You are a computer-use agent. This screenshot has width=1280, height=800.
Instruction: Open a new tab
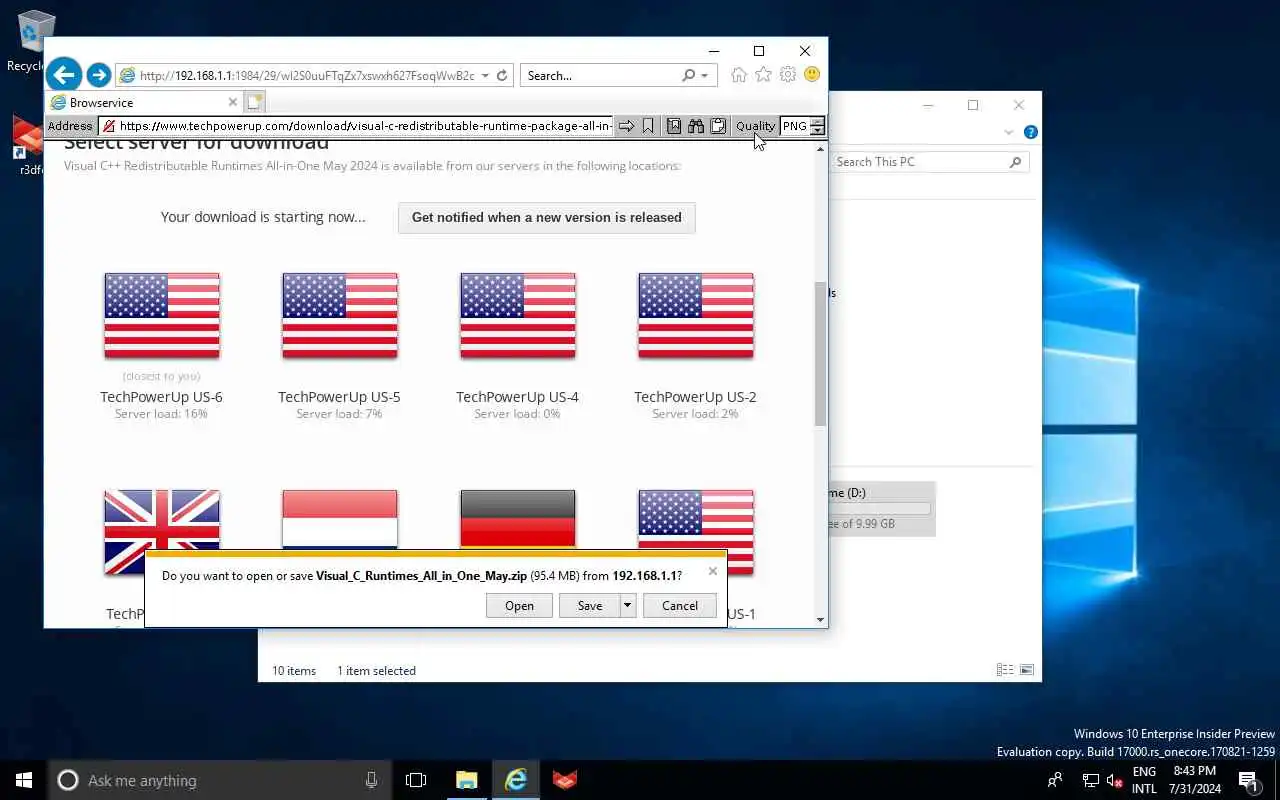tap(254, 102)
